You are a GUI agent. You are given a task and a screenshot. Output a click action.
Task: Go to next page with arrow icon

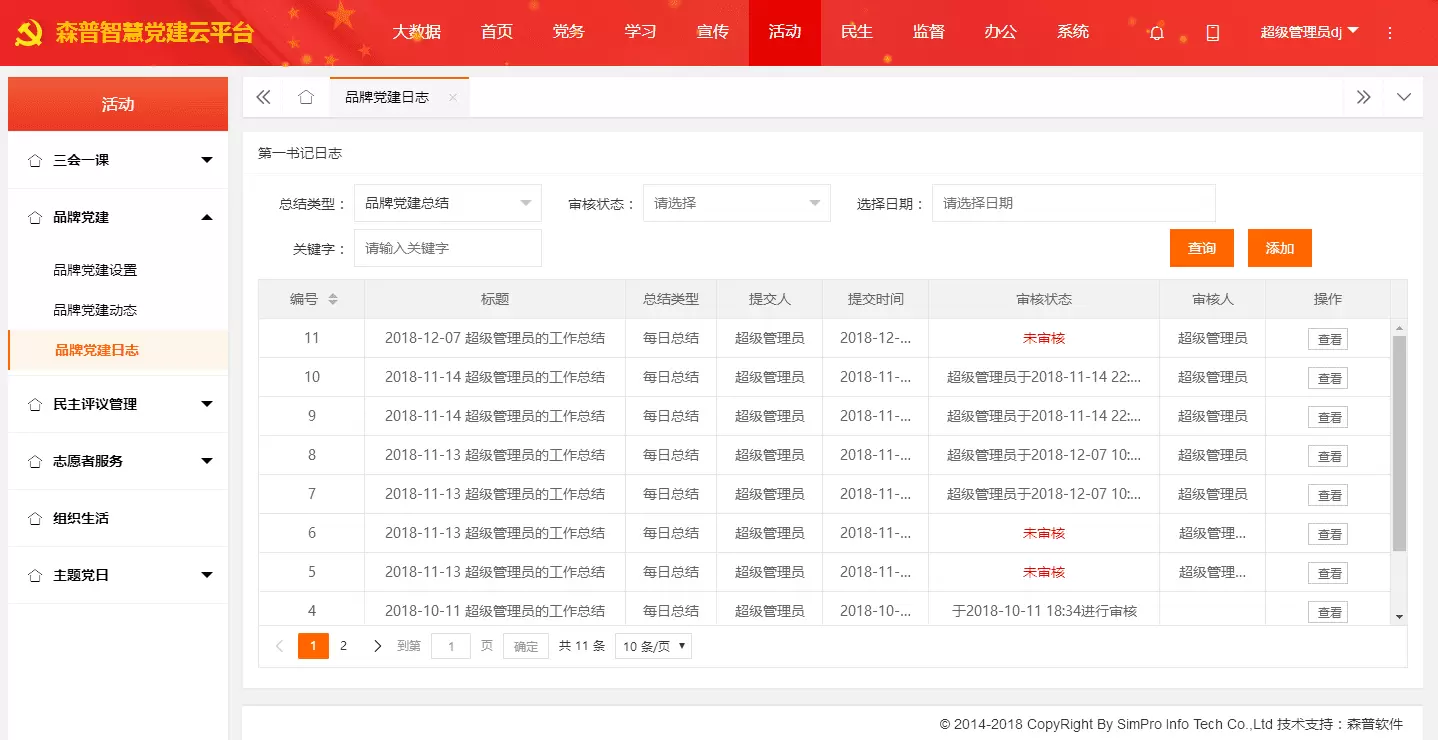click(x=377, y=646)
